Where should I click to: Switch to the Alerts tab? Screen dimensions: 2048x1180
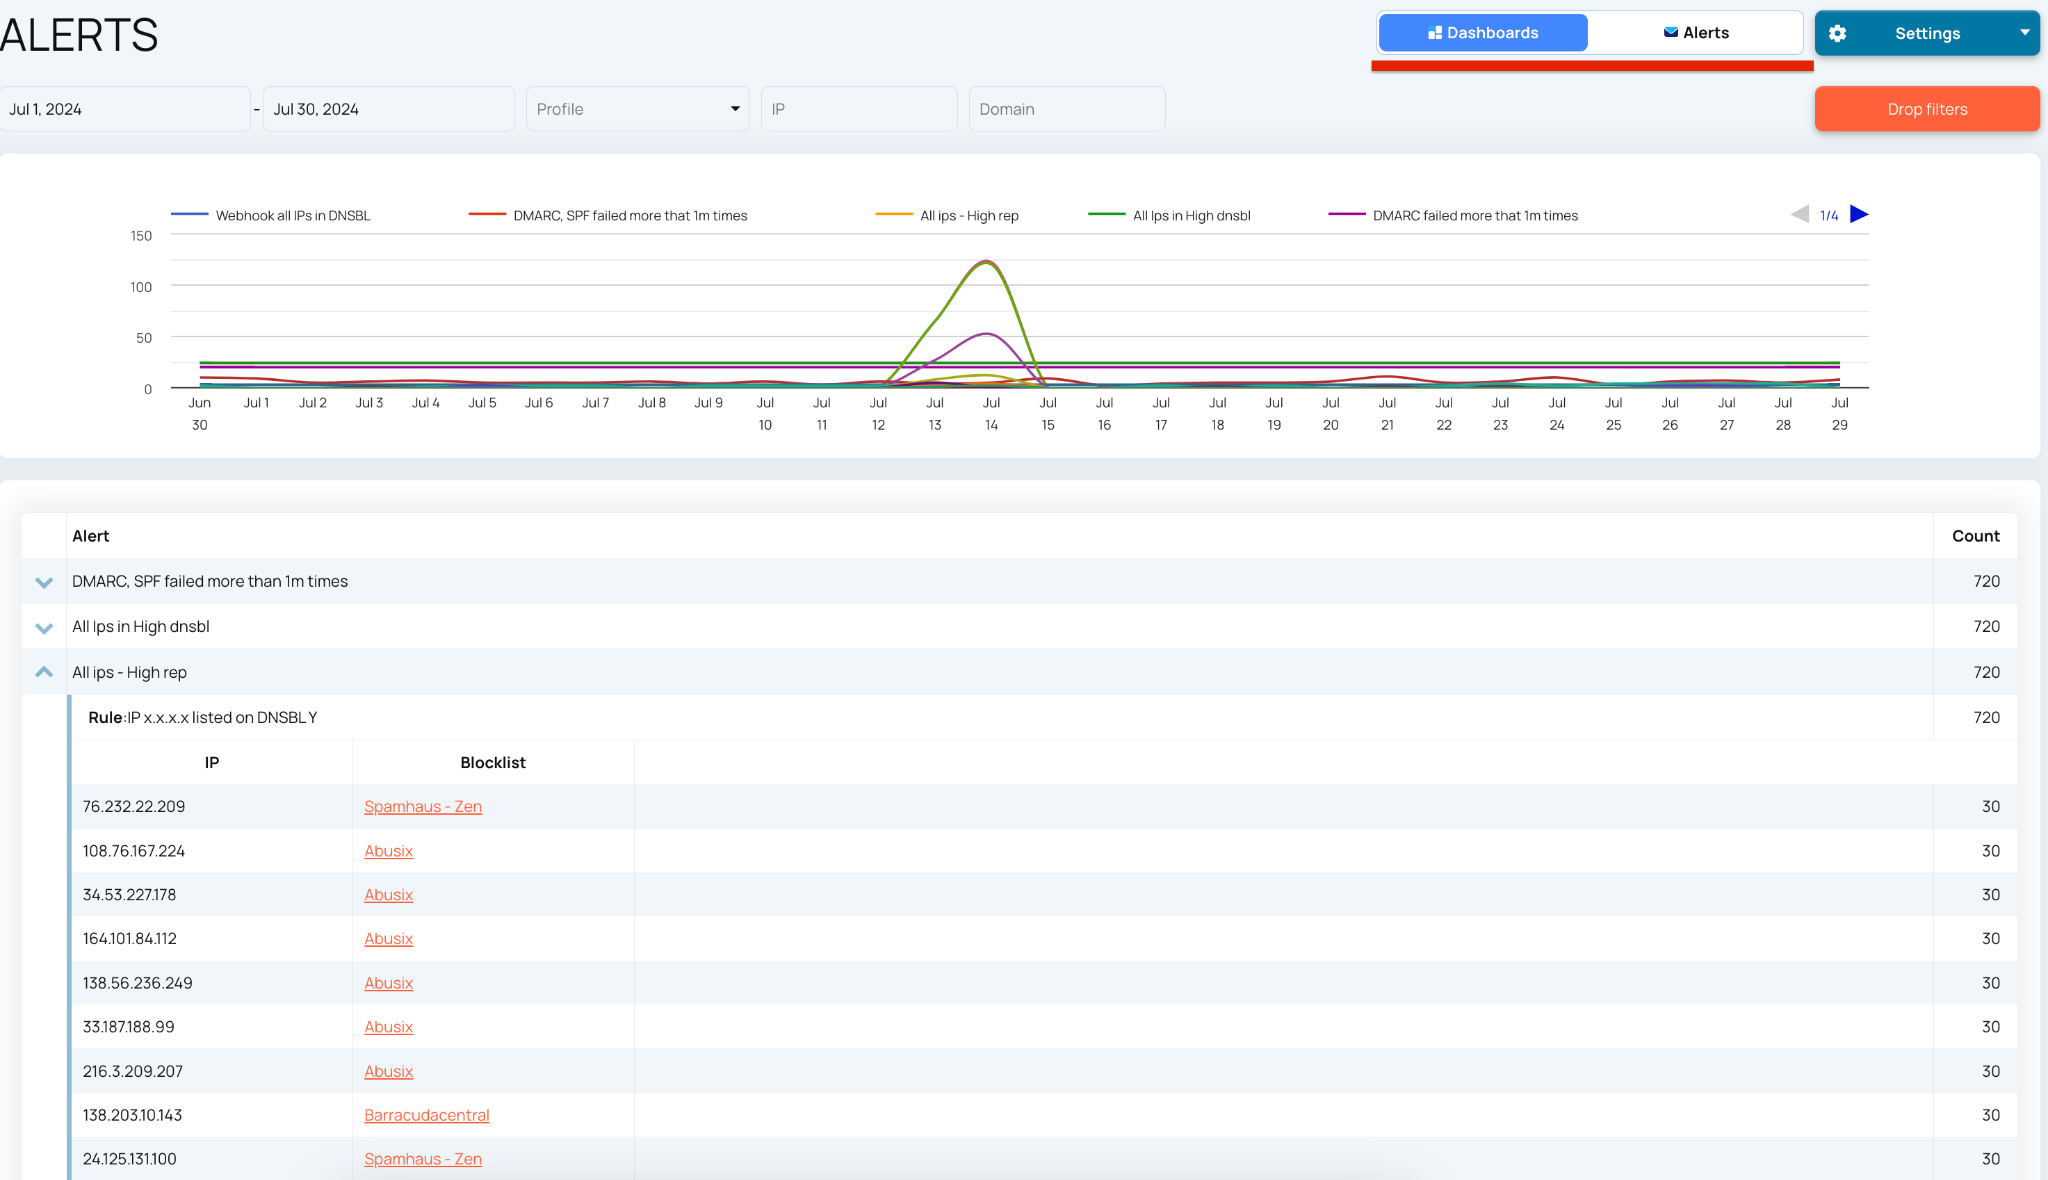1696,33
